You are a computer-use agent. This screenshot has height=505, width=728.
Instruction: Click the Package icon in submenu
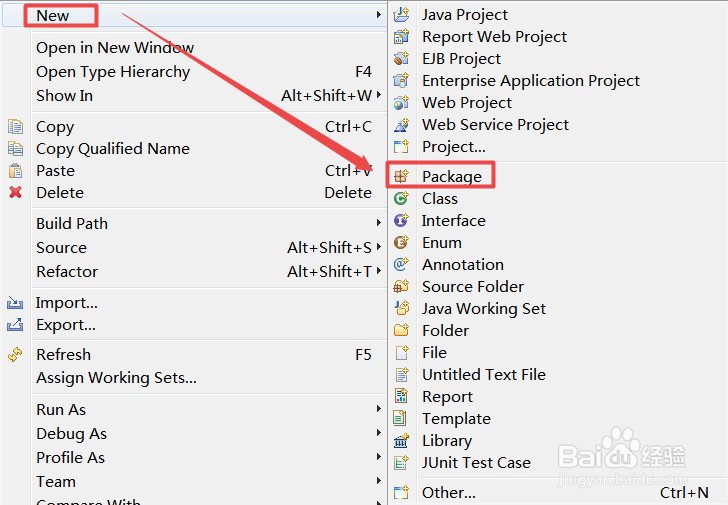tap(402, 177)
